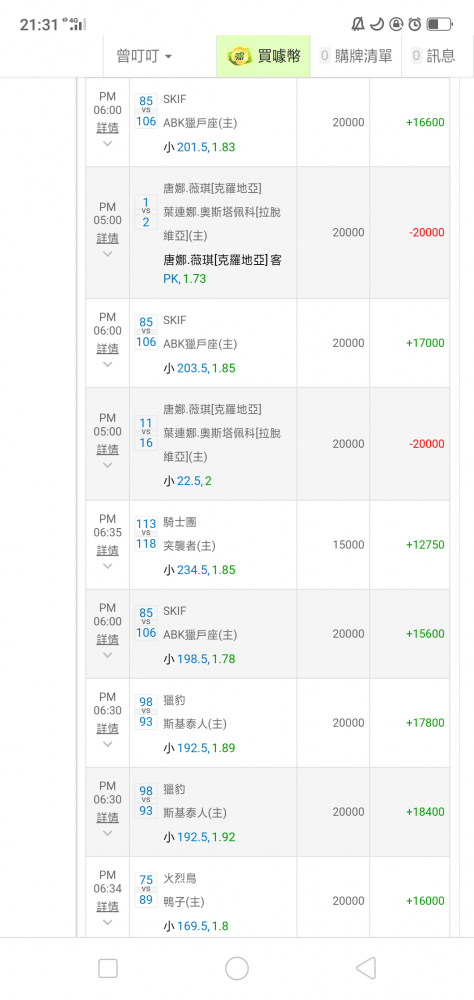Tap the 113 vs 118 score box

[x=146, y=534]
